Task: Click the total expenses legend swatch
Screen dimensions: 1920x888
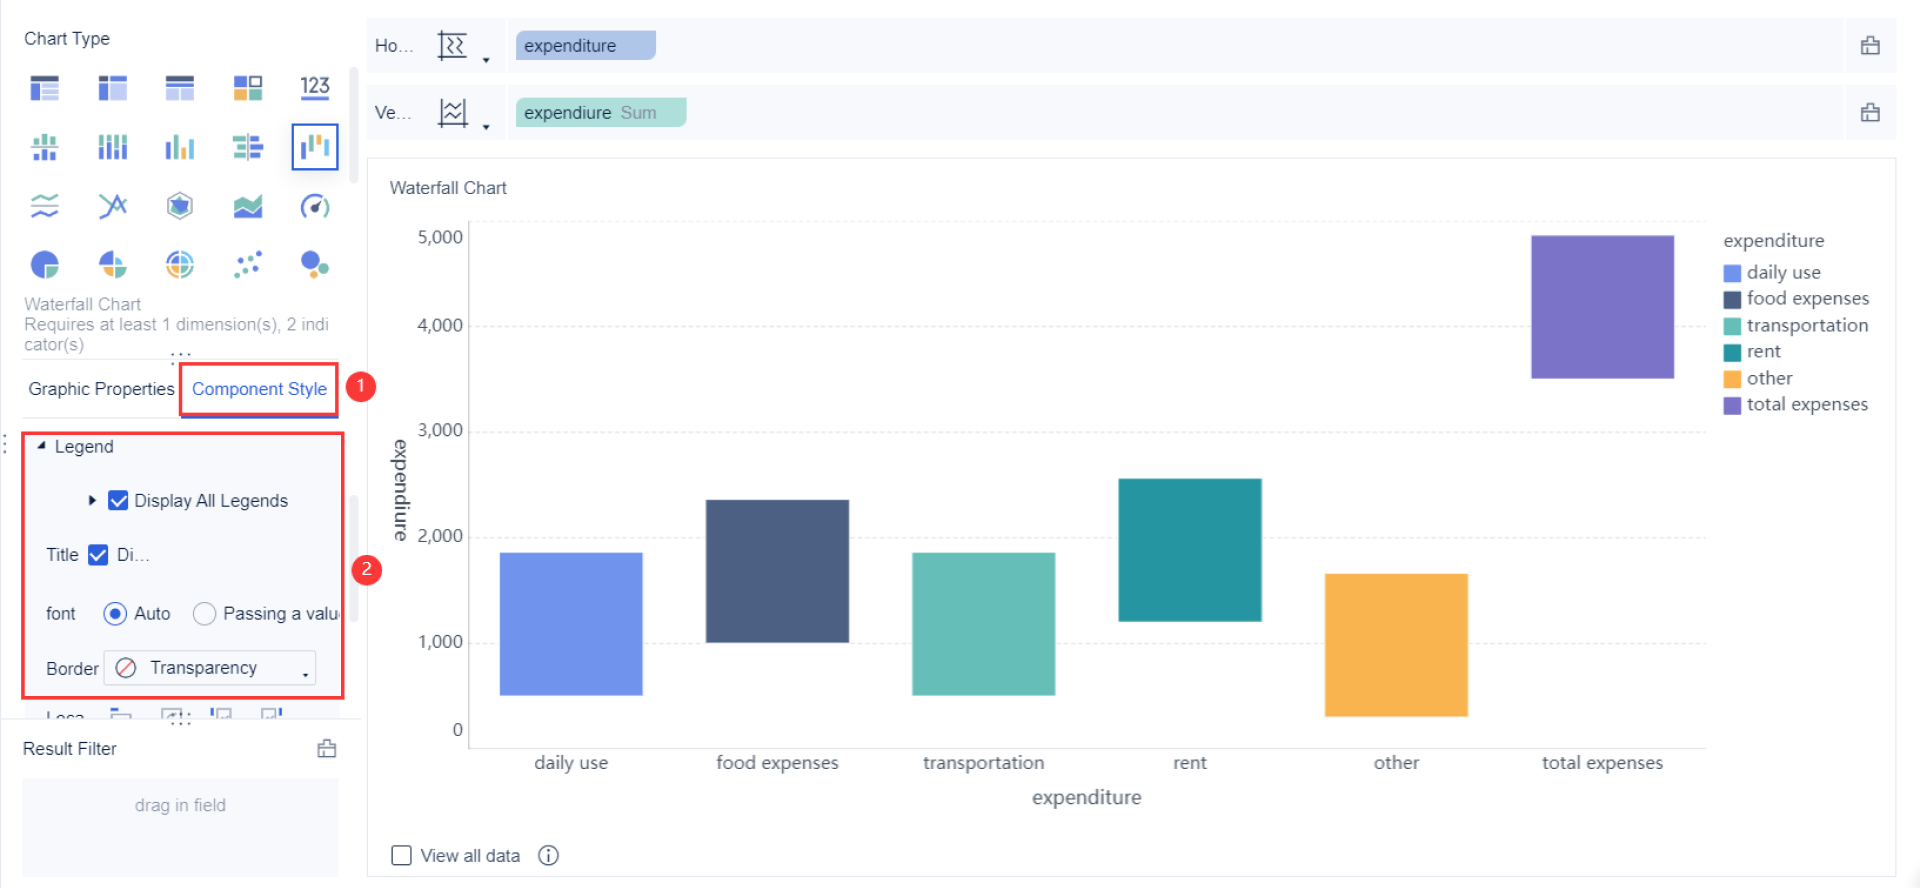Action: (1732, 405)
